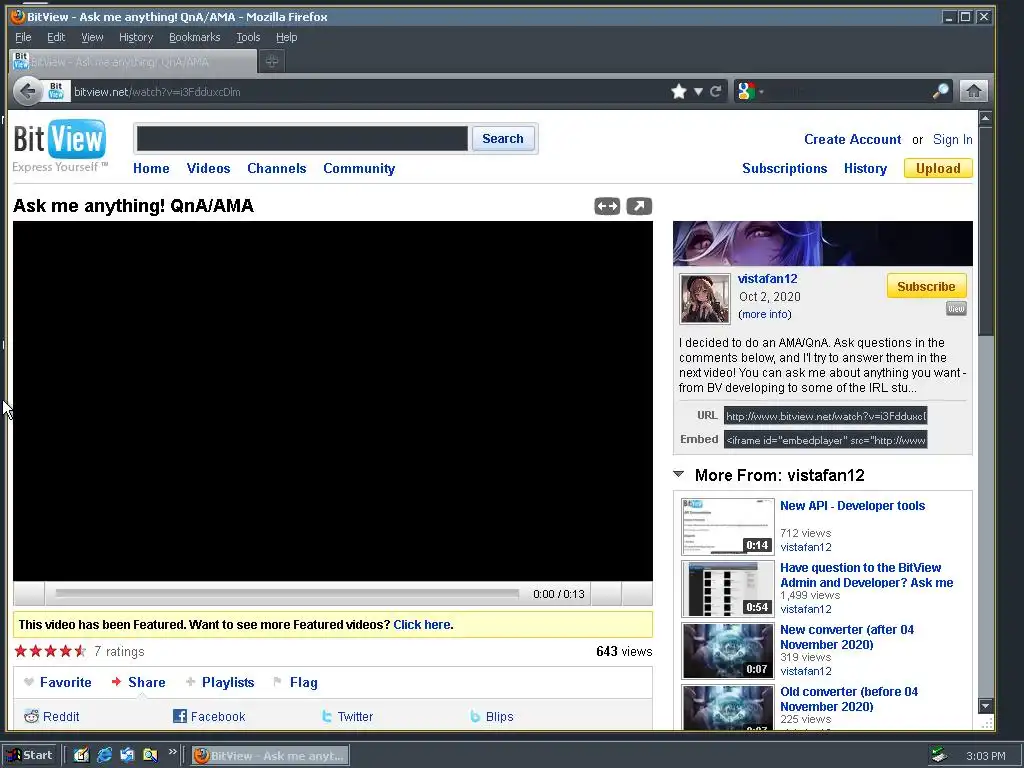Click the magnifier search icon in Firefox search box

pyautogui.click(x=940, y=91)
